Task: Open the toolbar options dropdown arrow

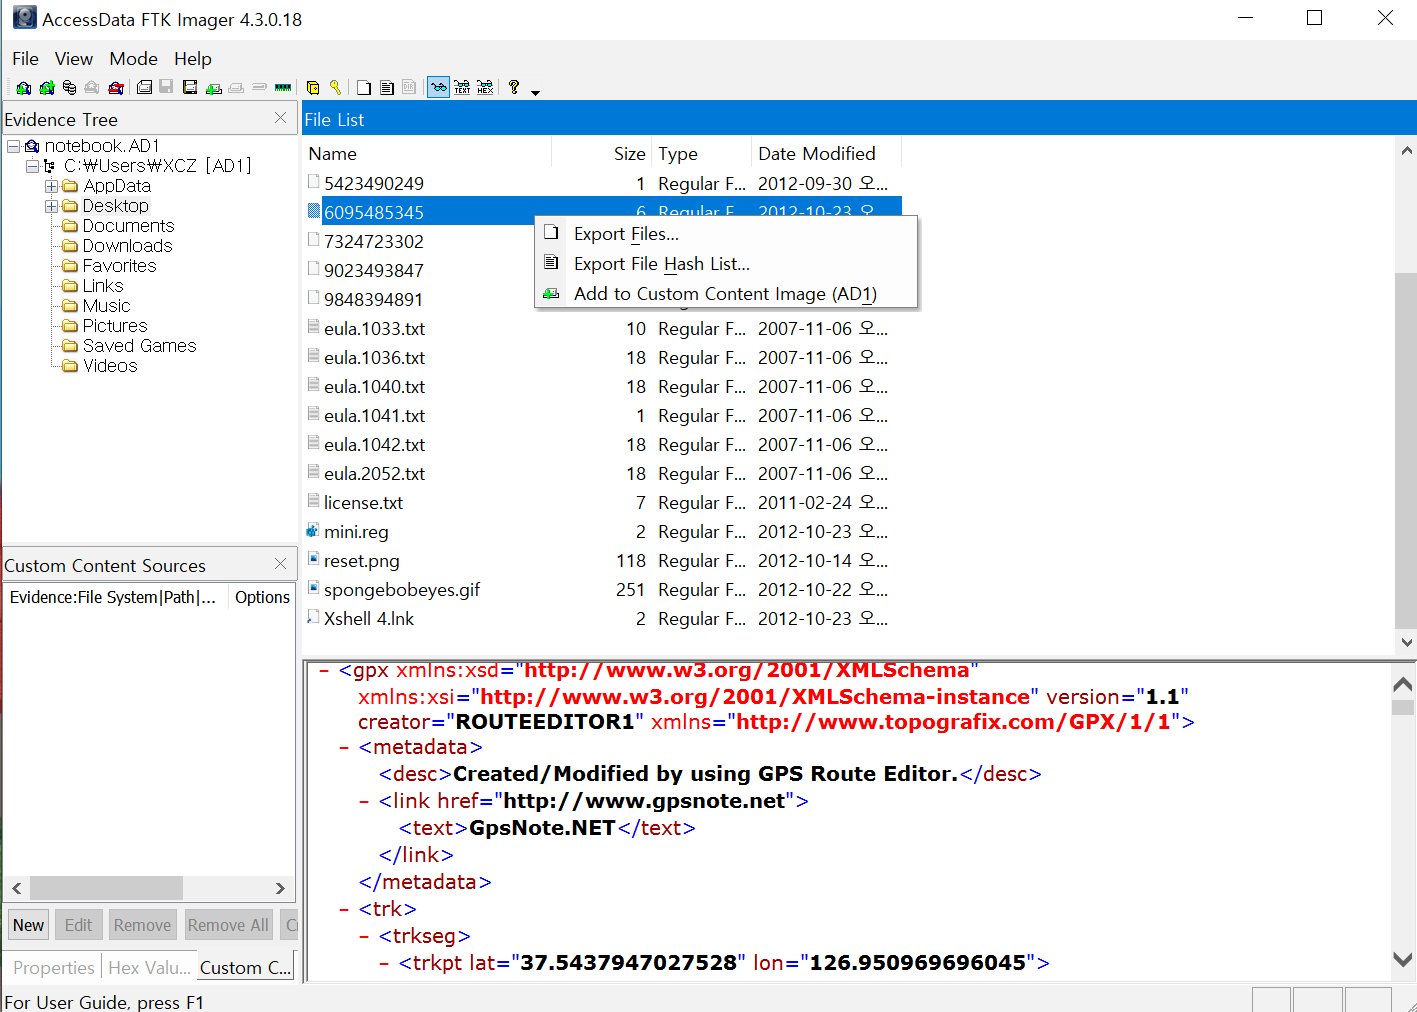Action: (536, 92)
